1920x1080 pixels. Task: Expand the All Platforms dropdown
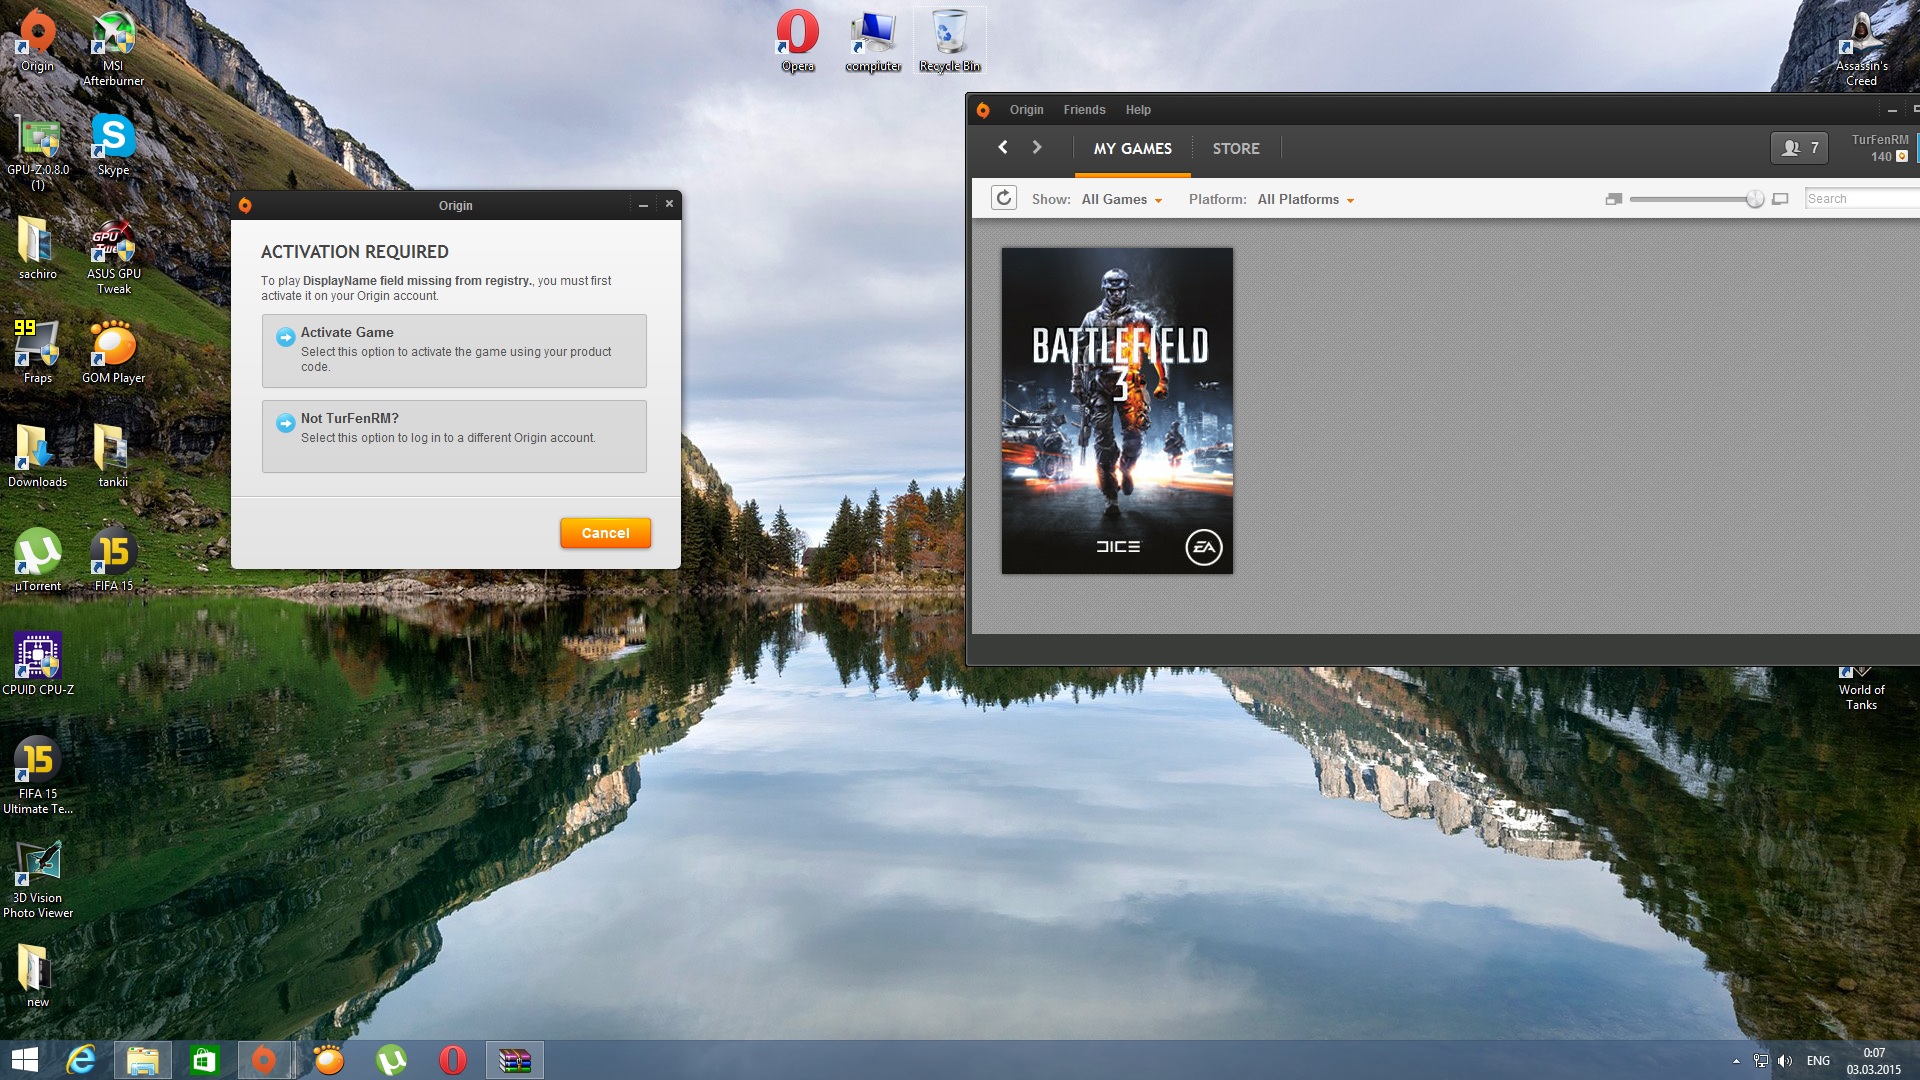(1305, 199)
